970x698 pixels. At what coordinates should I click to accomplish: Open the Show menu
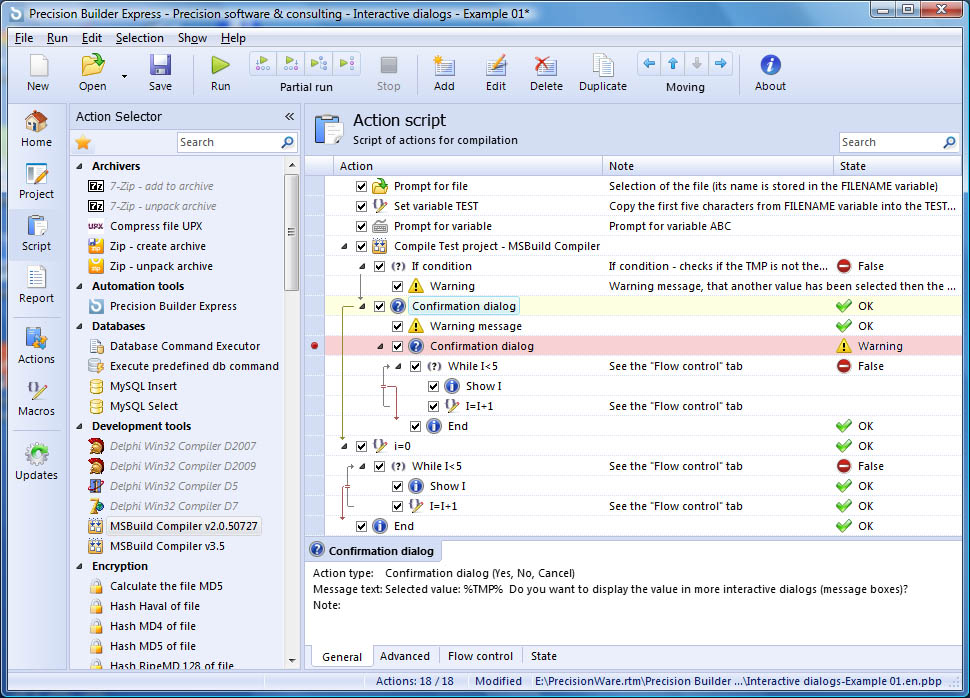point(192,38)
